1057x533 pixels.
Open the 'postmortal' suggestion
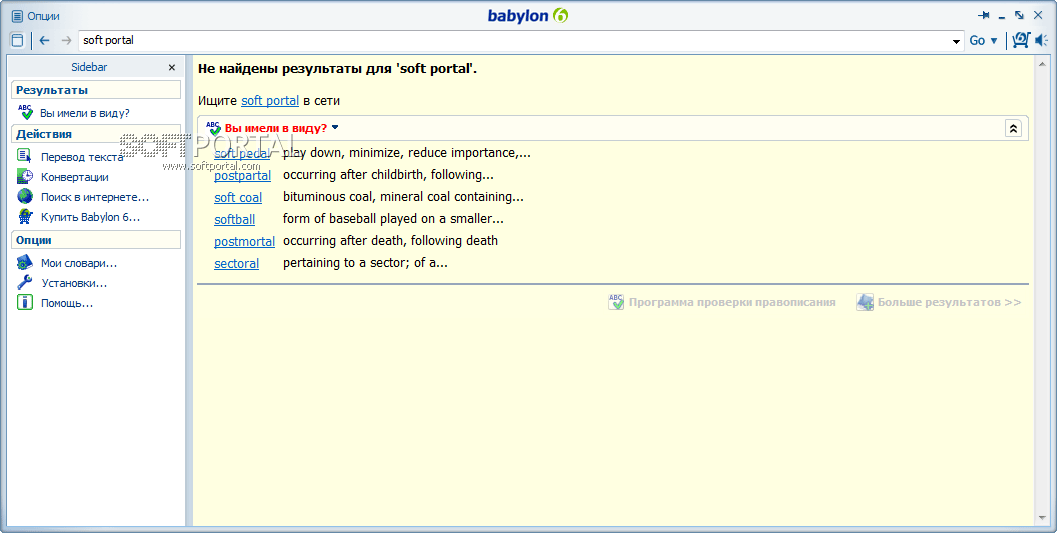click(x=245, y=241)
